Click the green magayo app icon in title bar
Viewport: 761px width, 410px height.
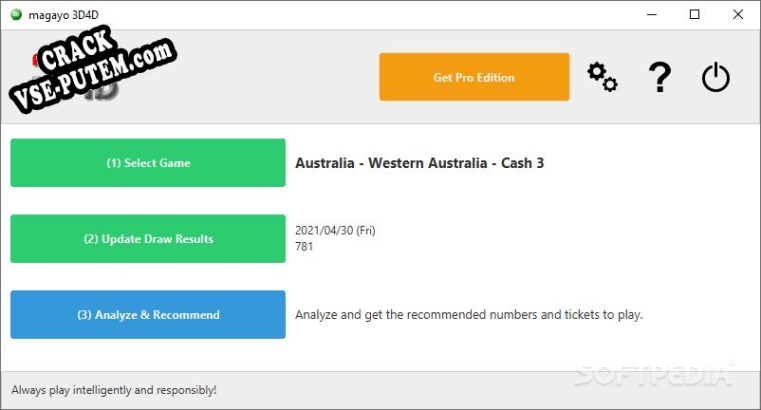coord(17,15)
